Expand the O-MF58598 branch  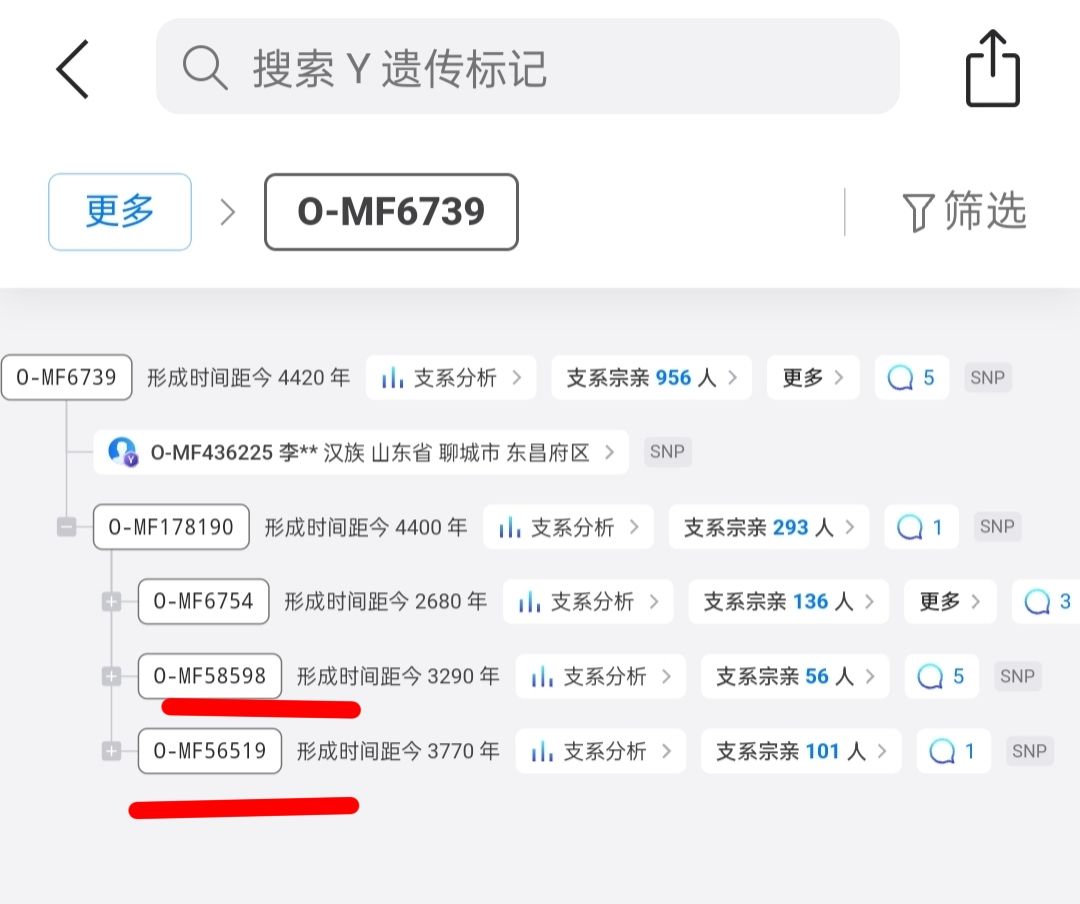coord(111,677)
